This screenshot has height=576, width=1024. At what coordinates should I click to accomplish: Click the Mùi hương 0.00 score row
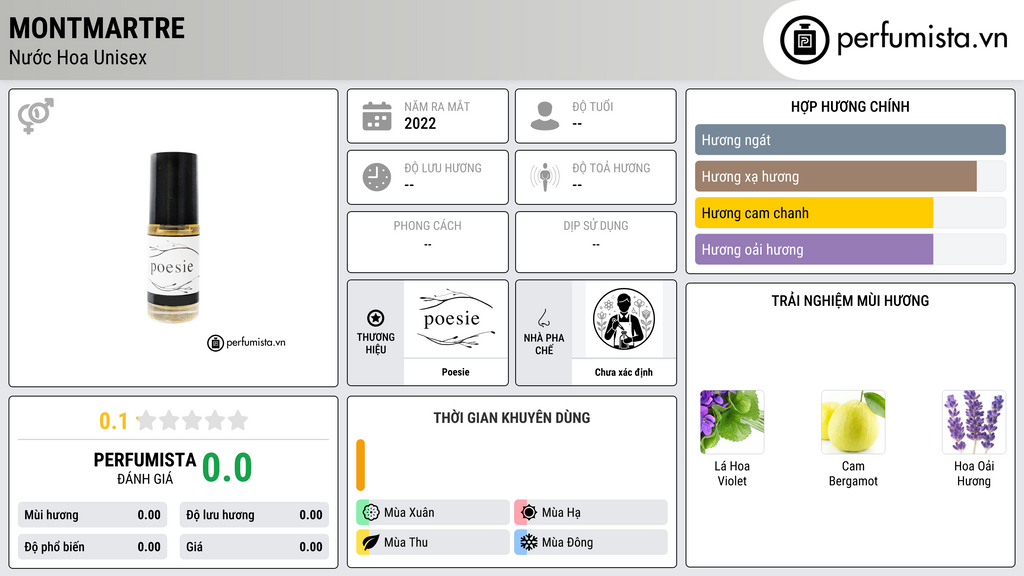tap(92, 515)
